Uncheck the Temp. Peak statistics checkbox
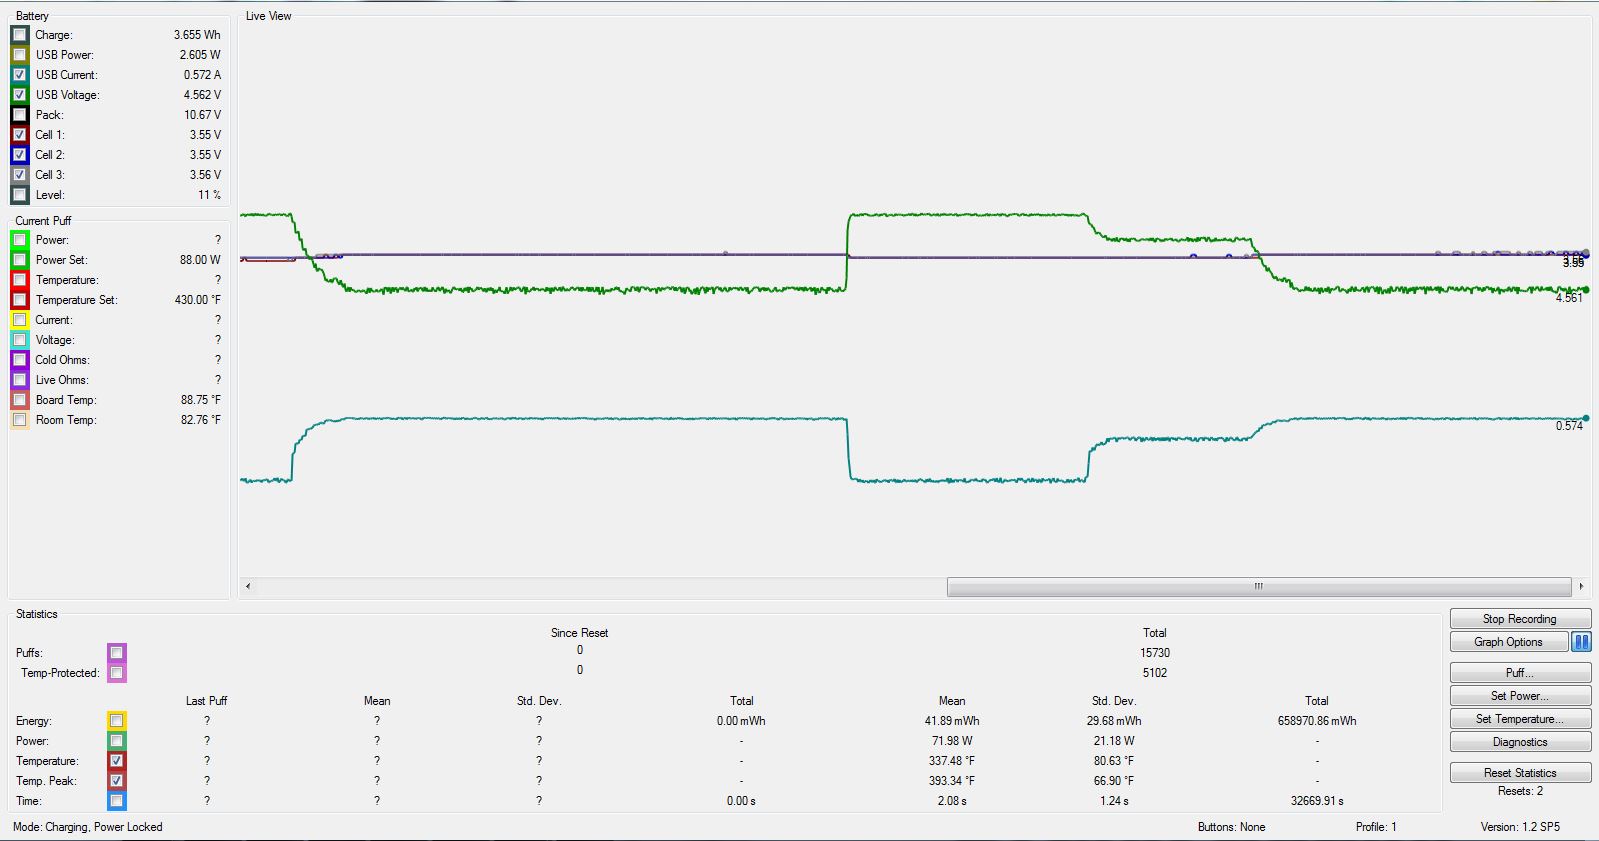Screen dimensions: 1599x841 pos(117,781)
